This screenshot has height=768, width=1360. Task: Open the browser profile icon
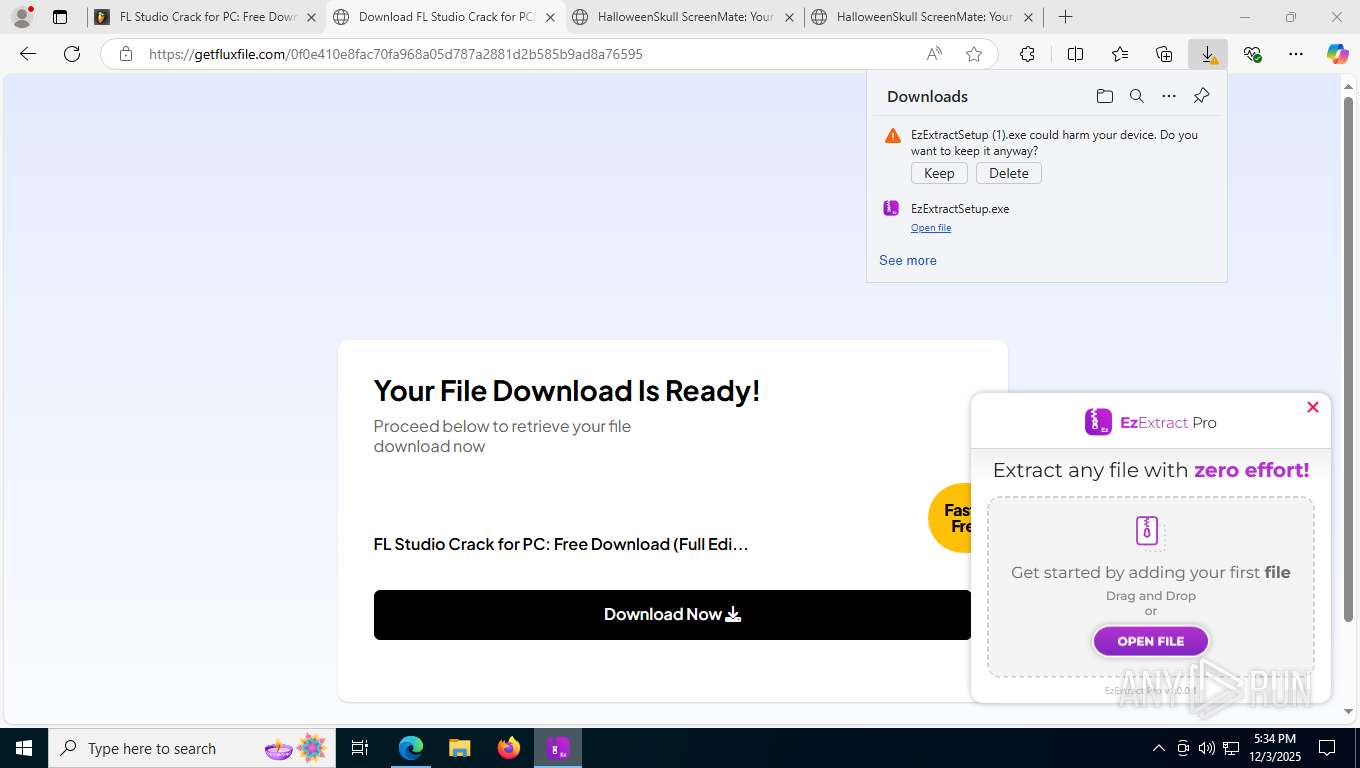21,17
